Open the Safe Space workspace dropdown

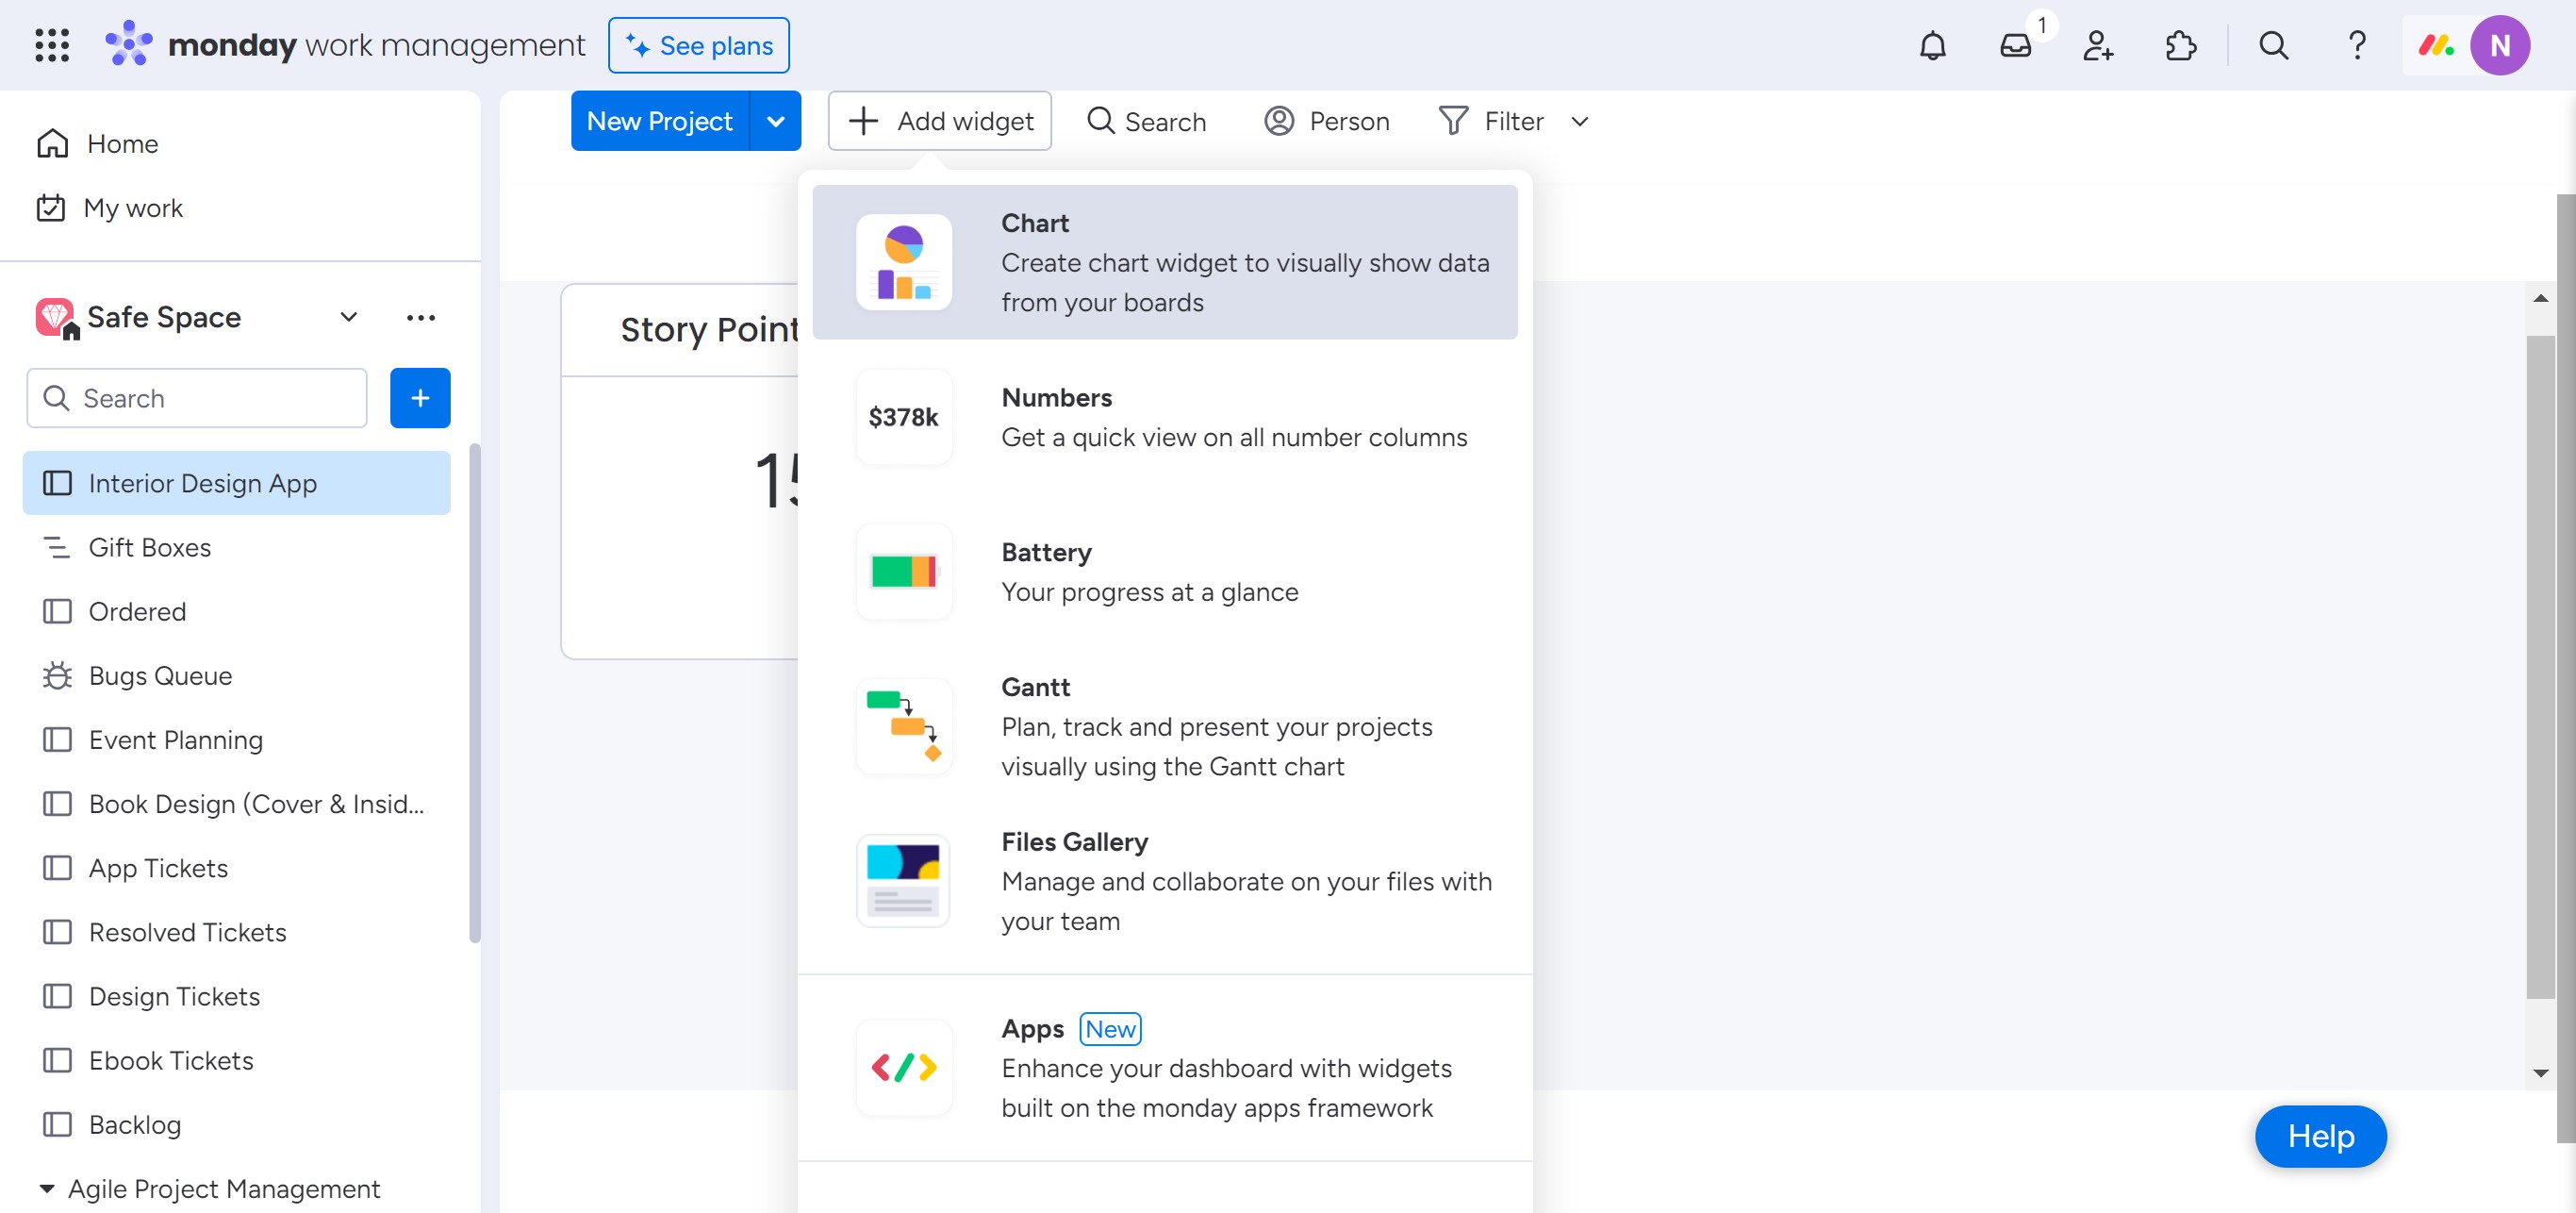click(348, 318)
